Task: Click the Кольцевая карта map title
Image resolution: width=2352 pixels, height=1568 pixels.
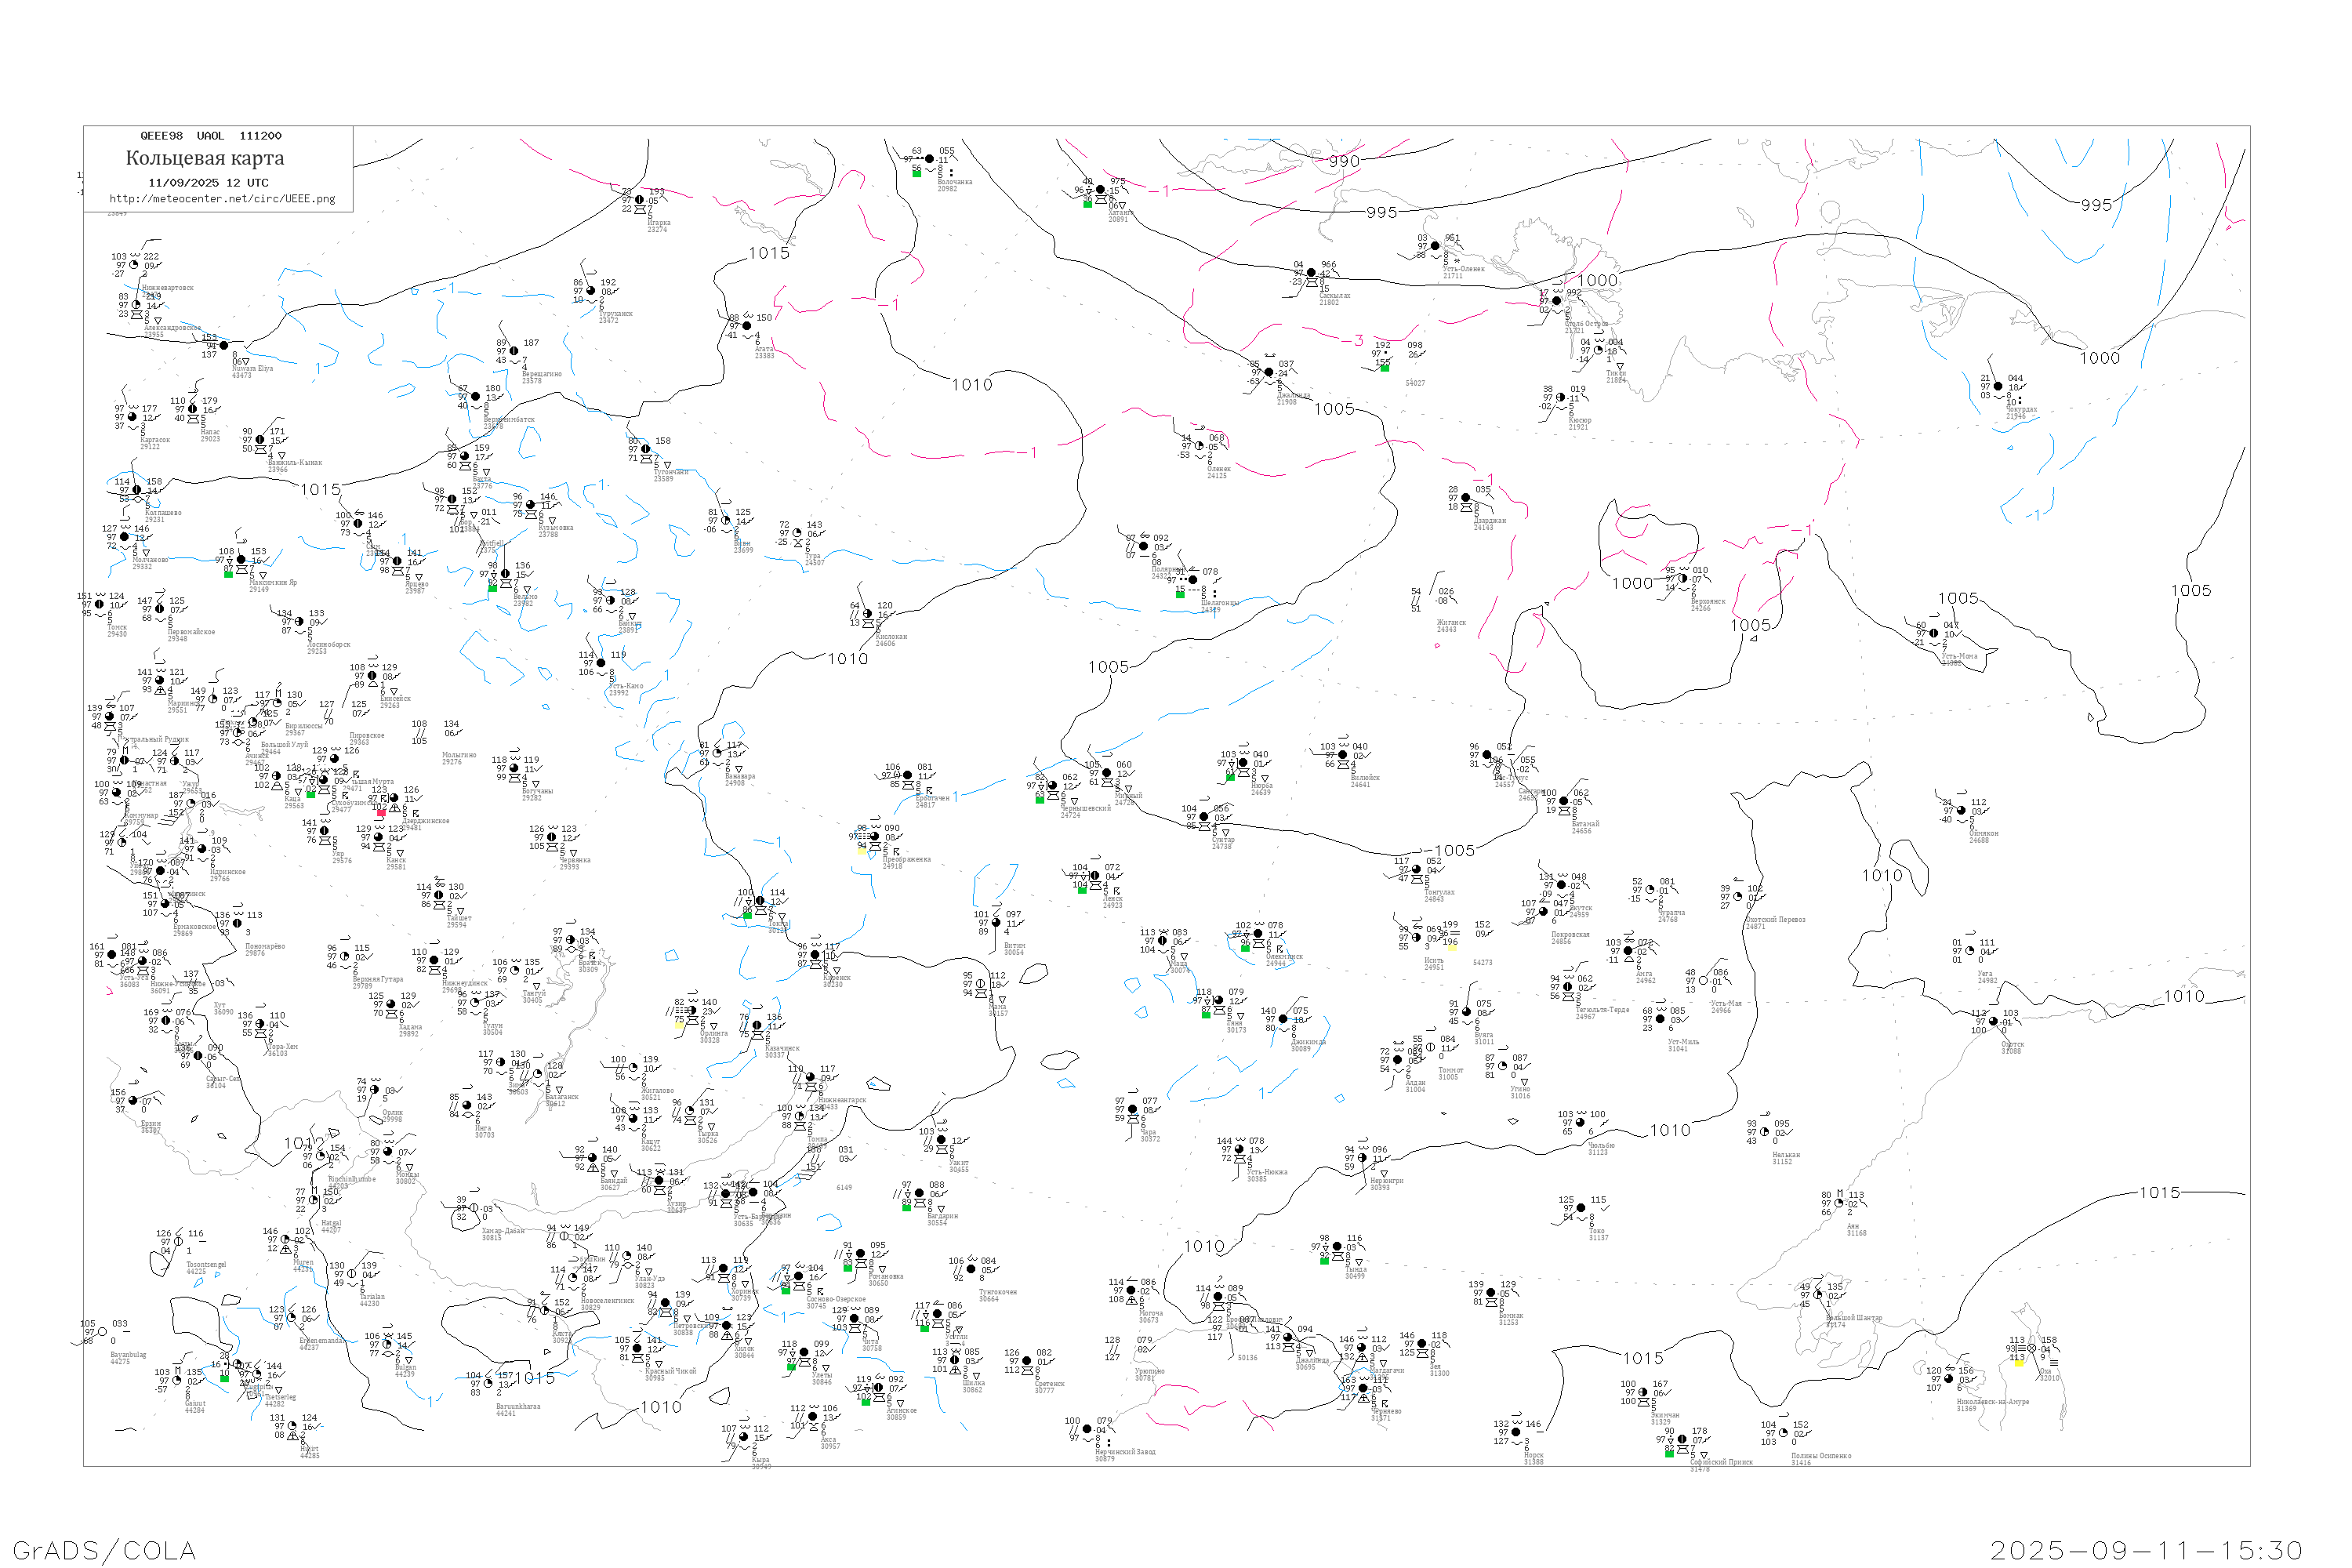Action: pyautogui.click(x=205, y=158)
